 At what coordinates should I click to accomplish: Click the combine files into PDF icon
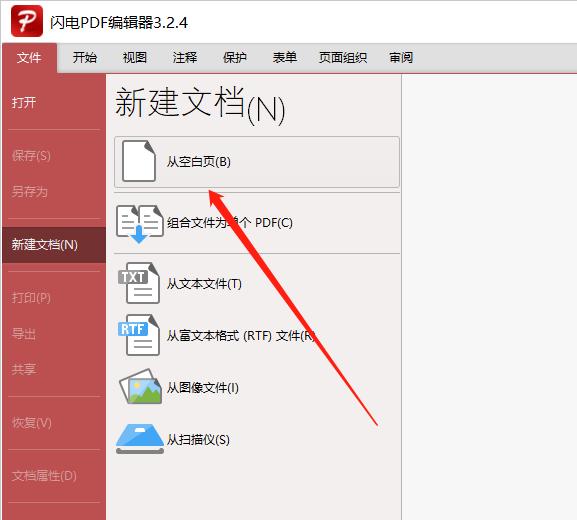[x=140, y=224]
